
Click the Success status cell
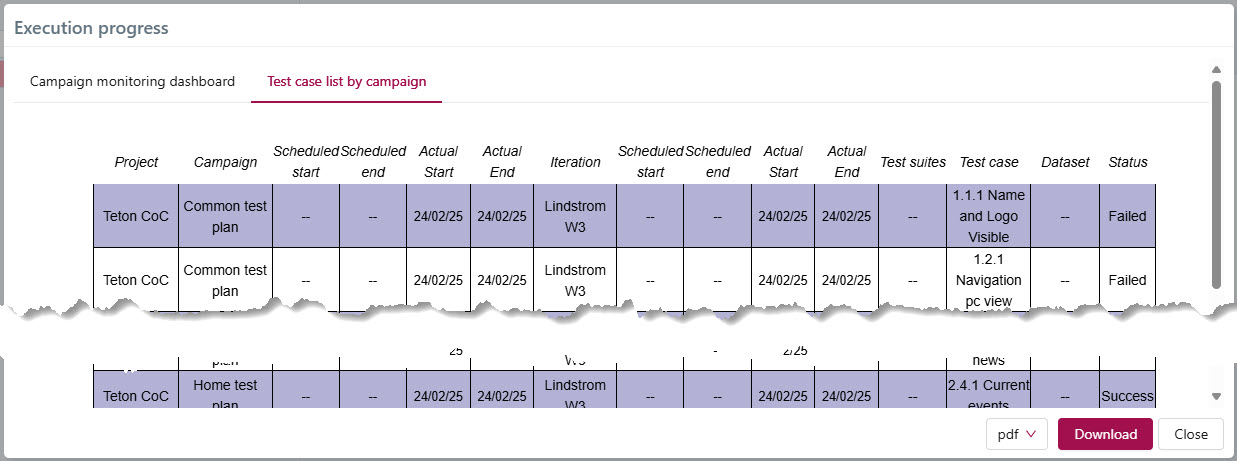[x=1127, y=396]
